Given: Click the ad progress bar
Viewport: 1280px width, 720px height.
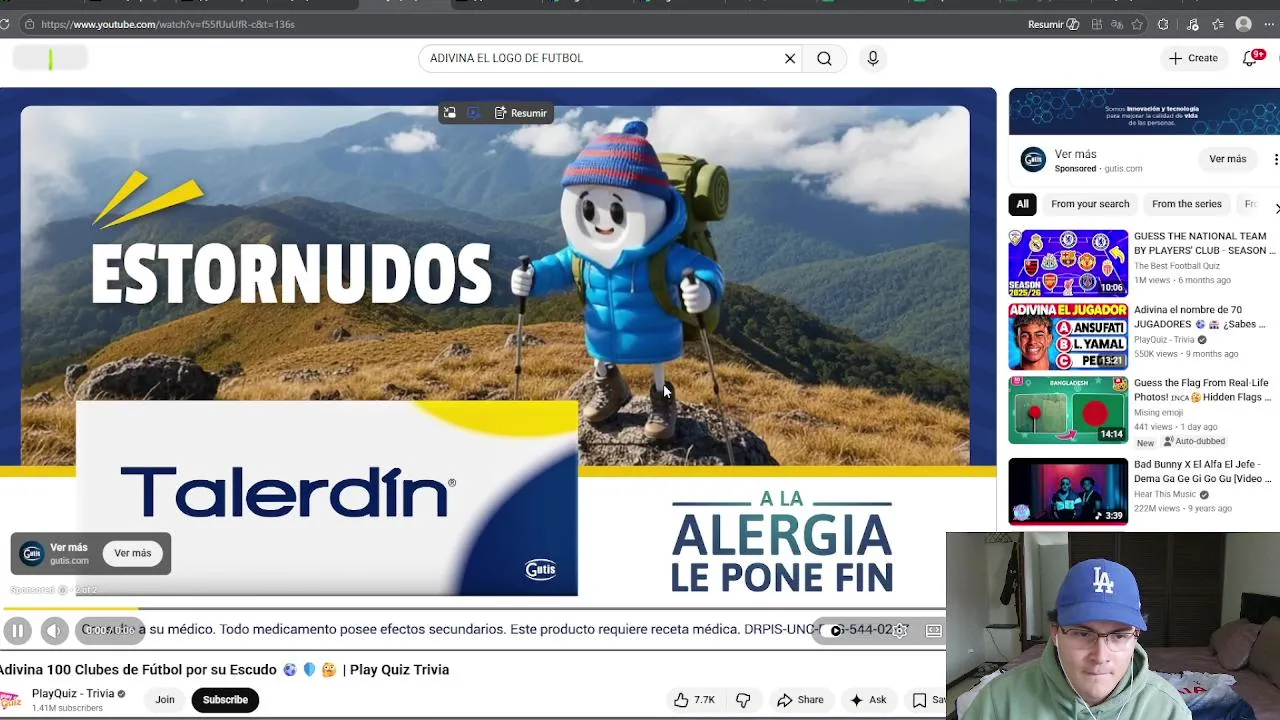Looking at the screenshot, I should (x=473, y=608).
